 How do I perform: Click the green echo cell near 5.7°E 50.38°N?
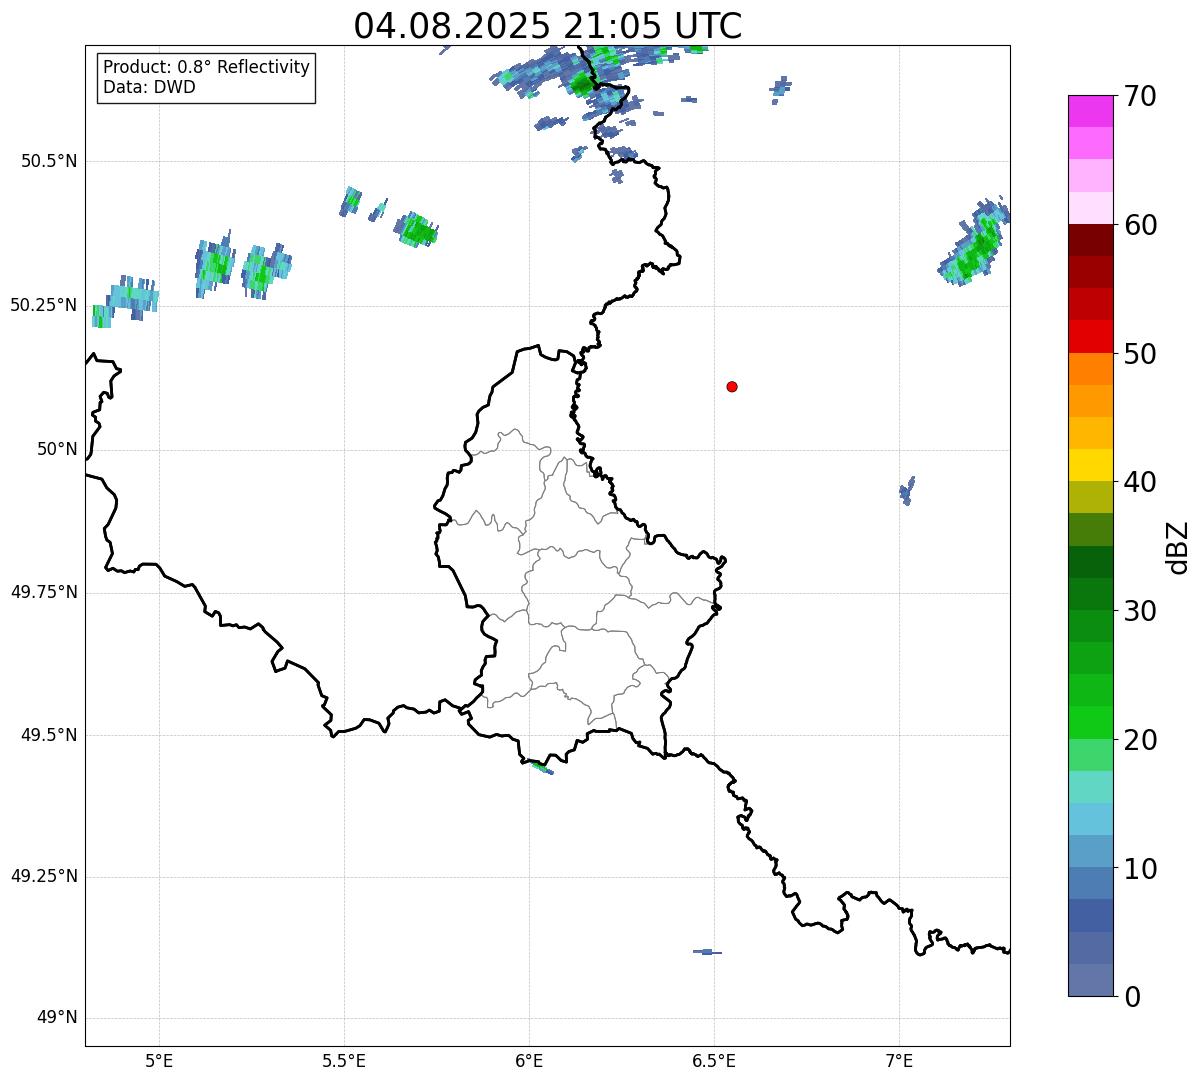point(416,230)
